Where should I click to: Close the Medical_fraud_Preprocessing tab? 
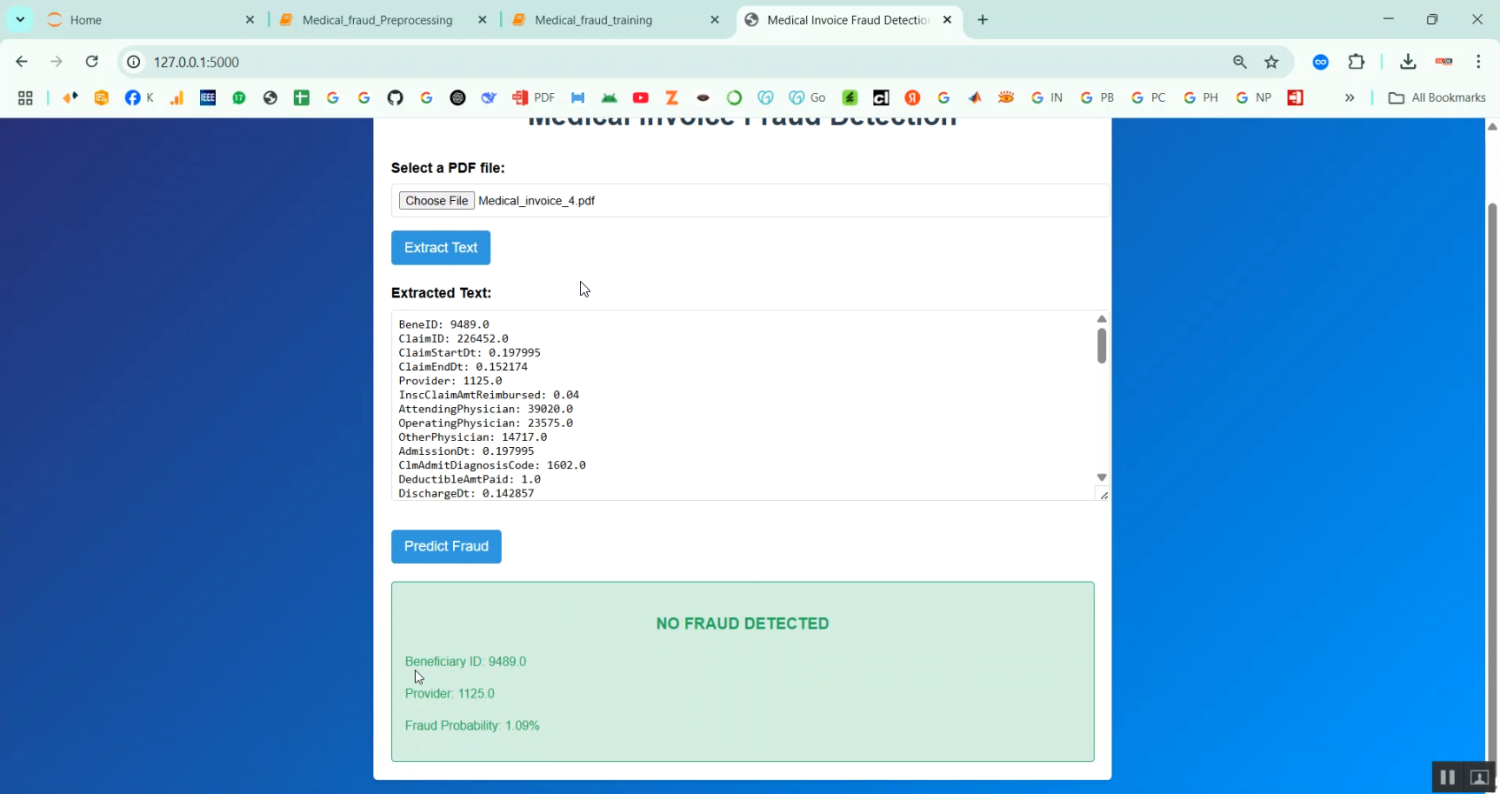click(482, 20)
